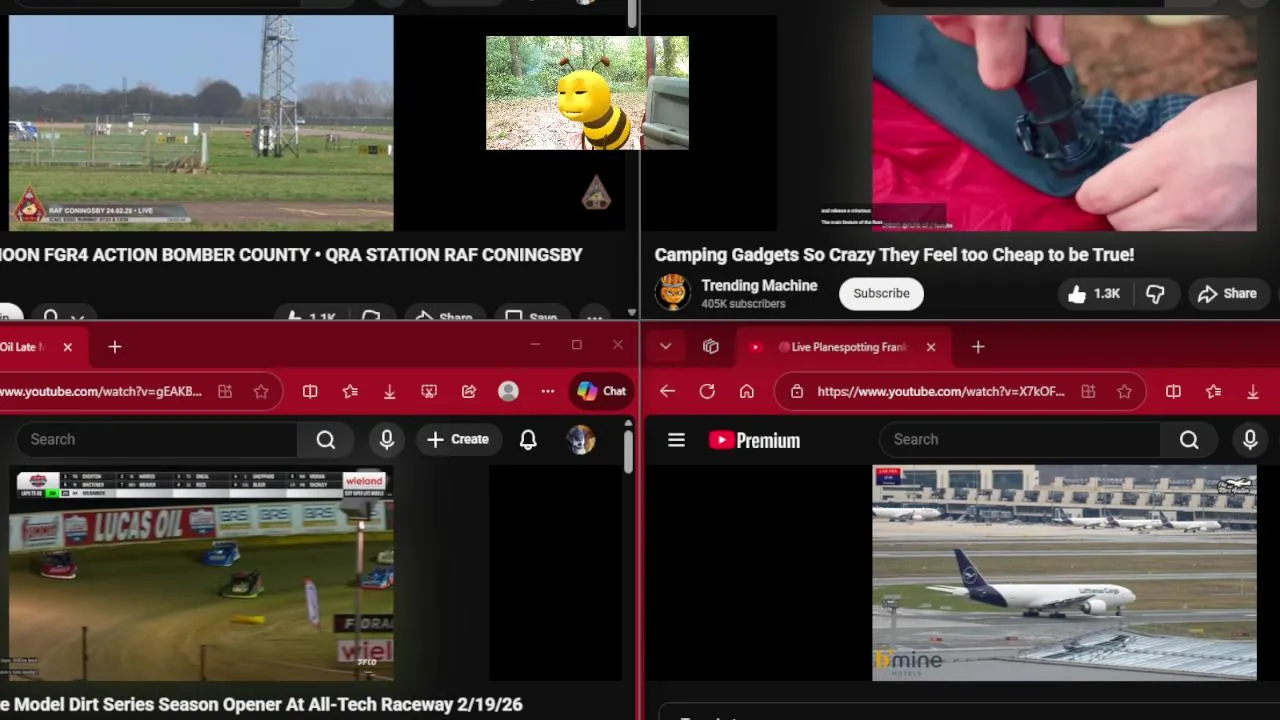The image size is (1280, 720).
Task: Click the camping gadget video player
Action: (x=1064, y=123)
